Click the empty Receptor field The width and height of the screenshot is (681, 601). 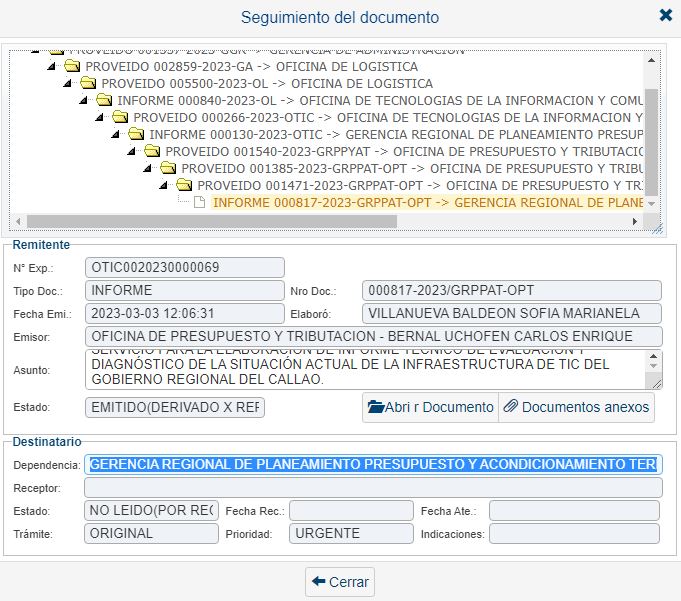tap(374, 488)
